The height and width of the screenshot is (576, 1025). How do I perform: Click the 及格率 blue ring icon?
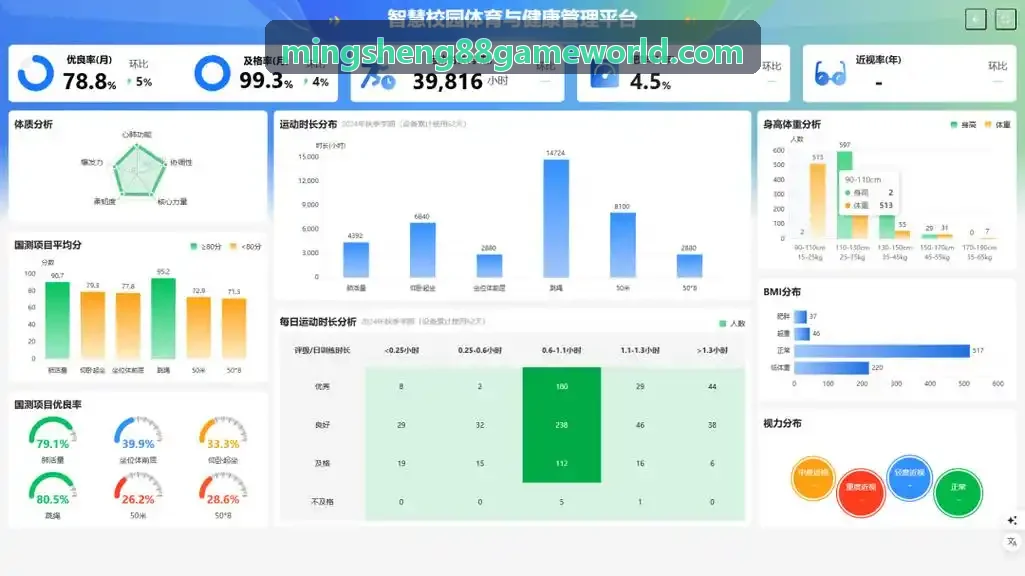click(x=212, y=73)
